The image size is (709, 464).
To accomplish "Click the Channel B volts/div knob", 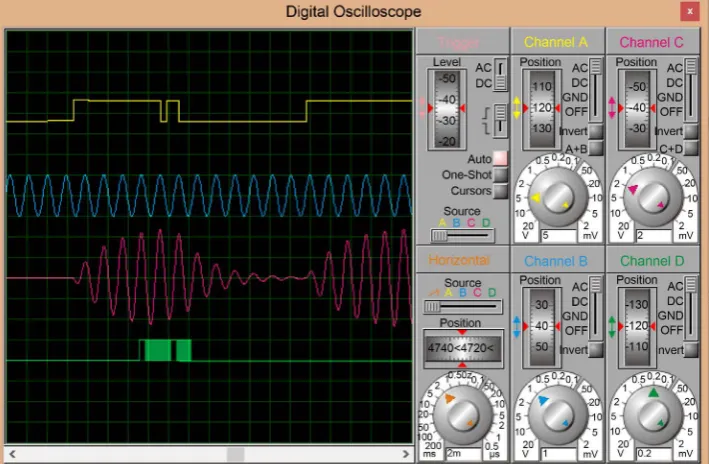I will [558, 416].
